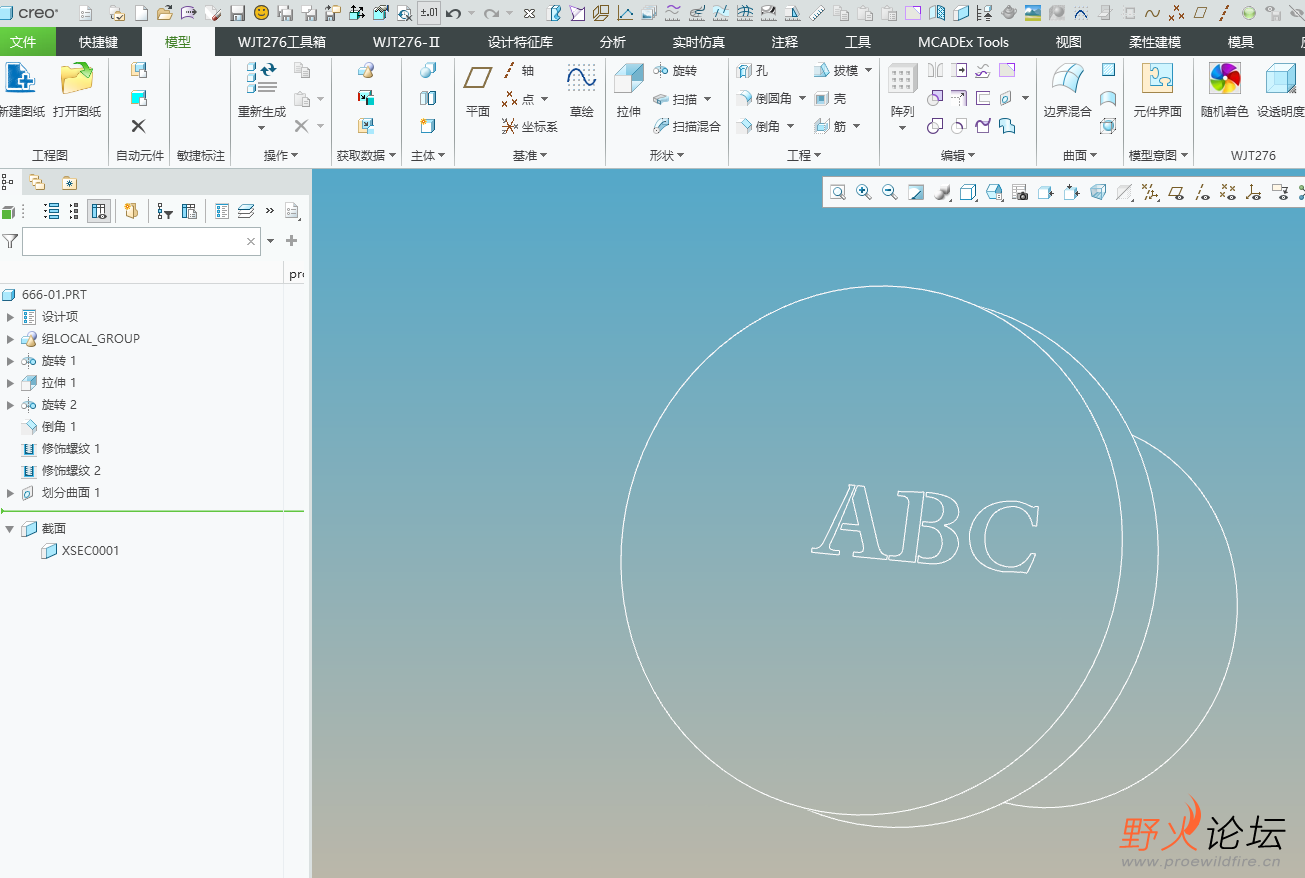Select the 旋转 revolve tool
This screenshot has height=878, width=1305.
675,71
